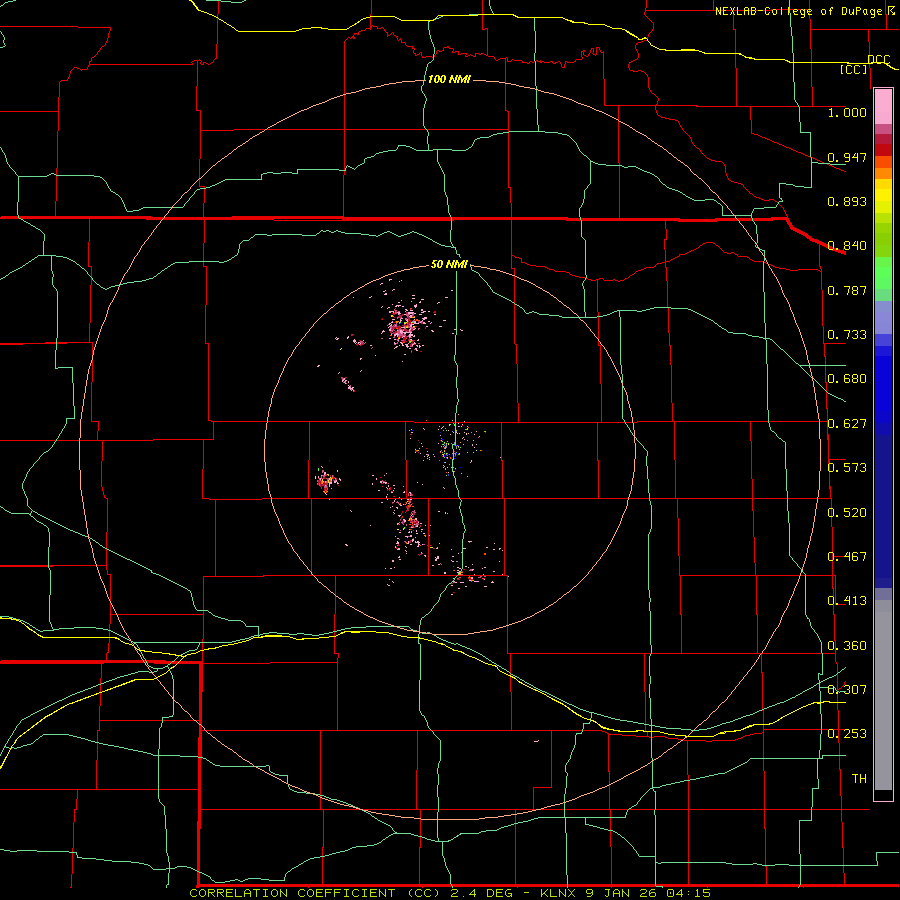This screenshot has height=900, width=900.
Task: Click the [CC] units label
Action: (853, 69)
